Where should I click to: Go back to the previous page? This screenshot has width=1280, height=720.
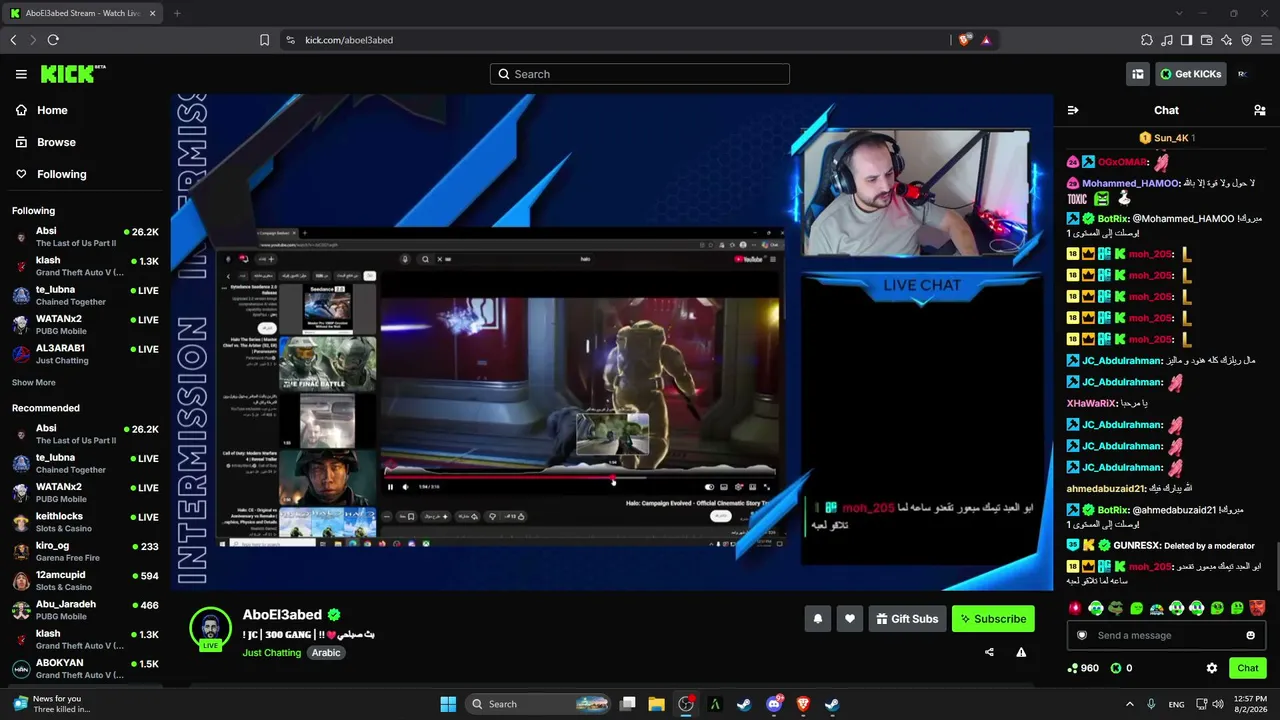pyautogui.click(x=13, y=40)
